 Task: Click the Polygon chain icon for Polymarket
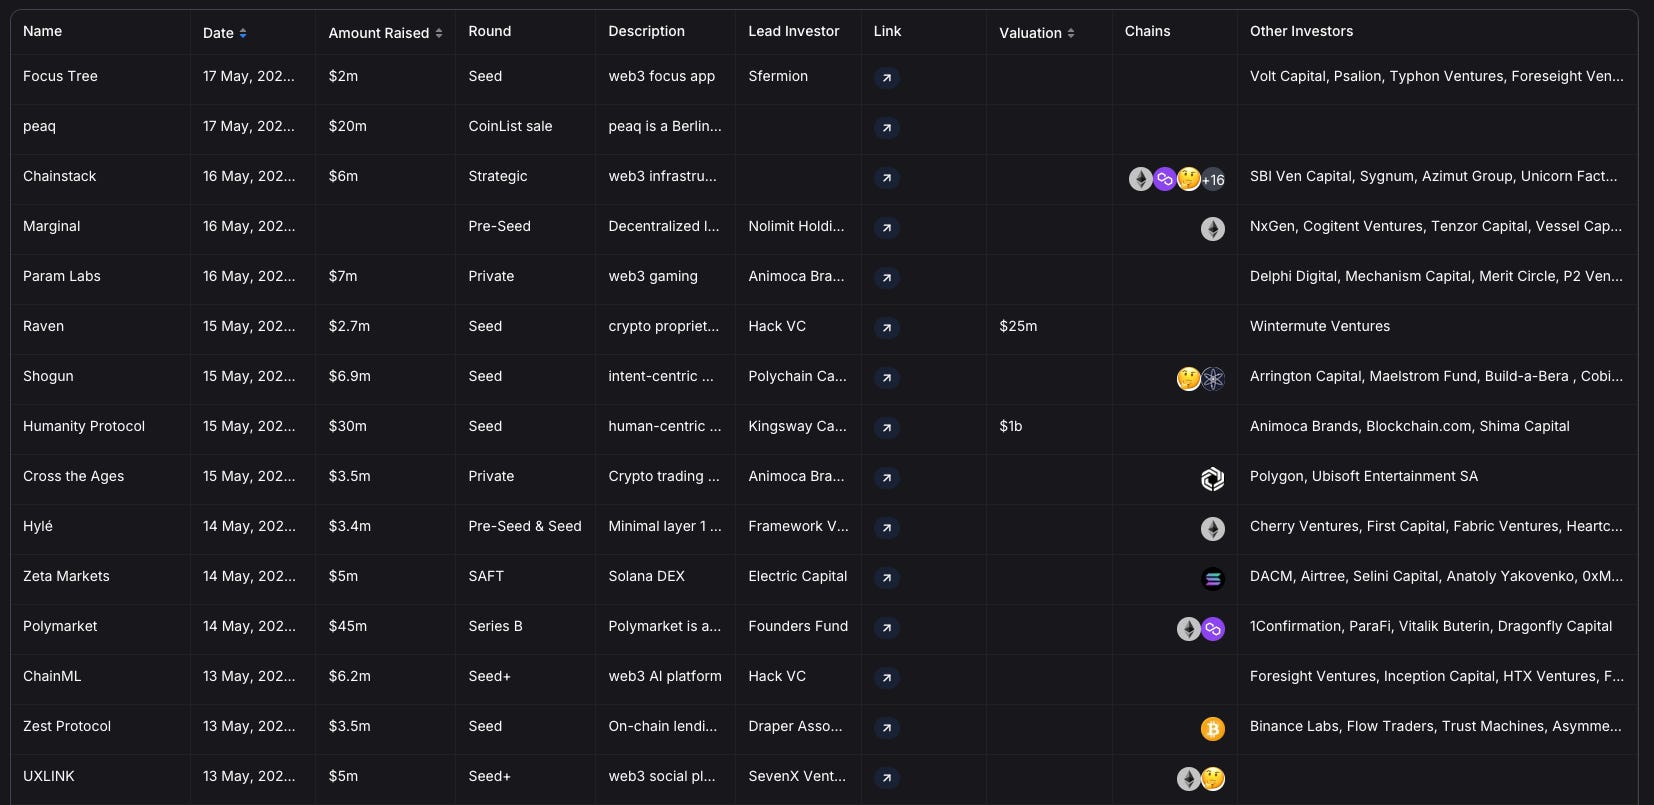tap(1213, 629)
